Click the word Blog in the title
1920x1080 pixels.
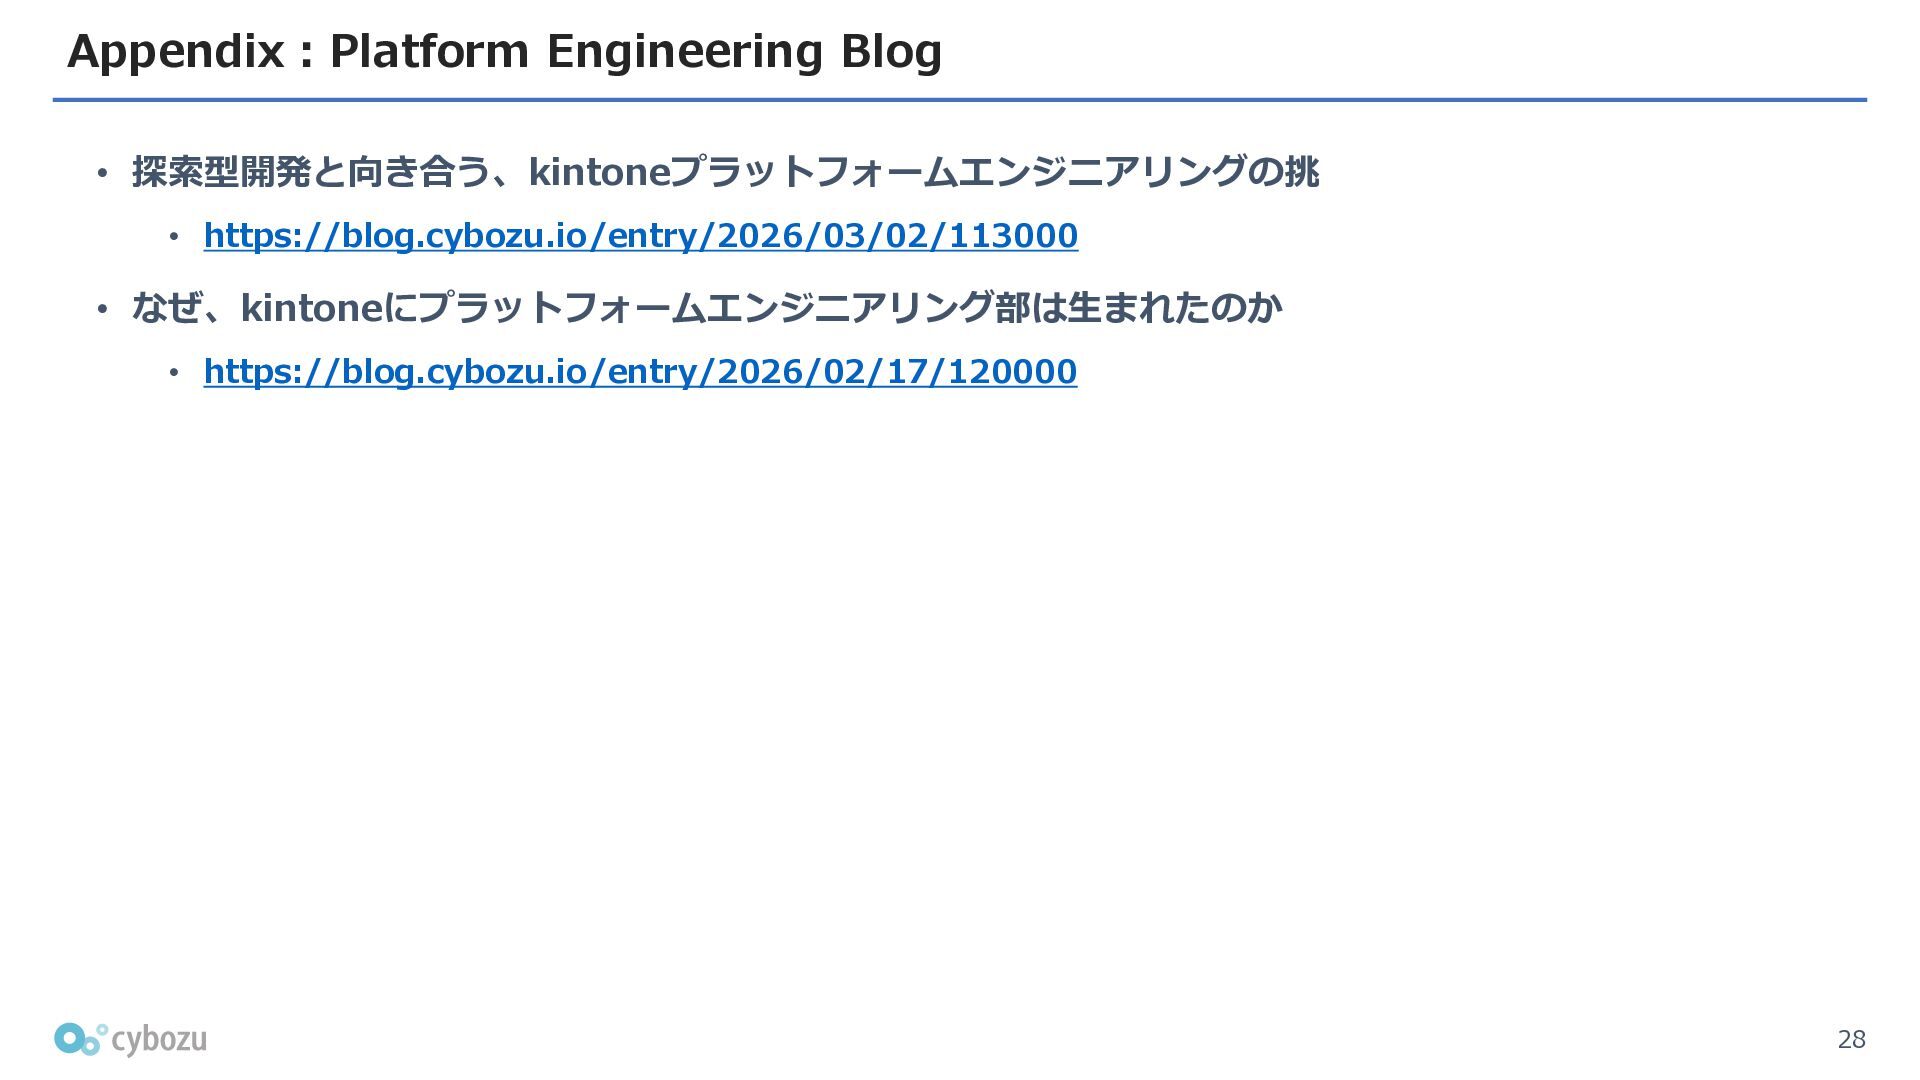(891, 52)
